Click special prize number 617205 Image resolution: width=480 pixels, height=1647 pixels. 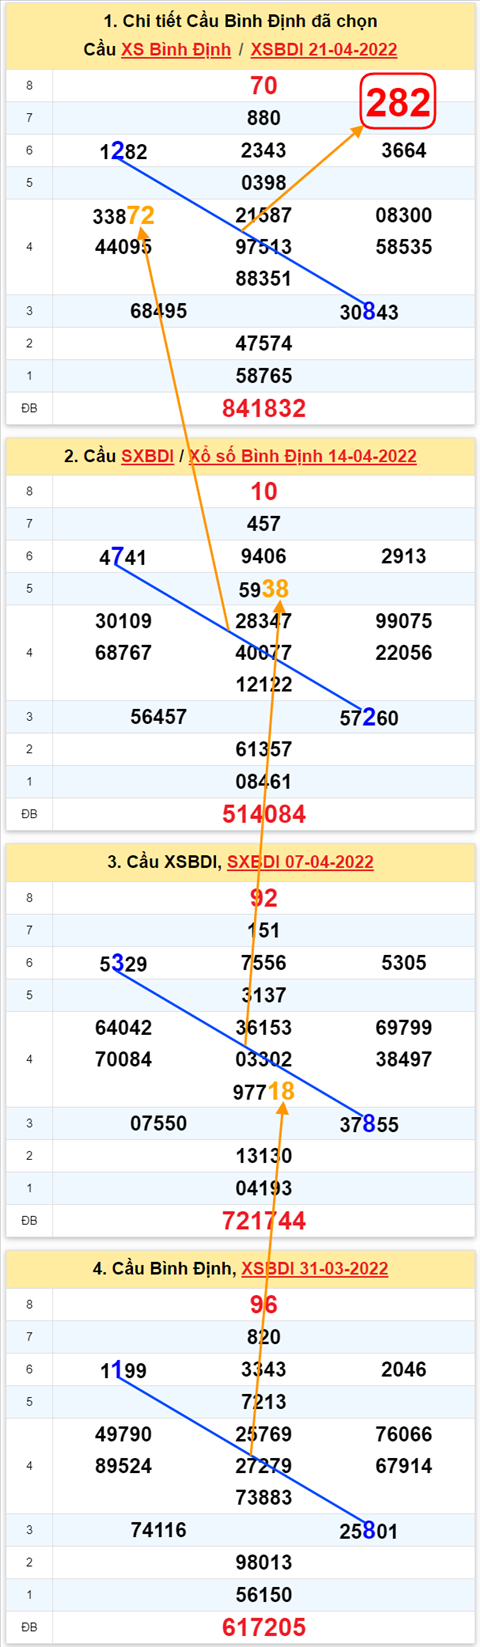point(264,1627)
